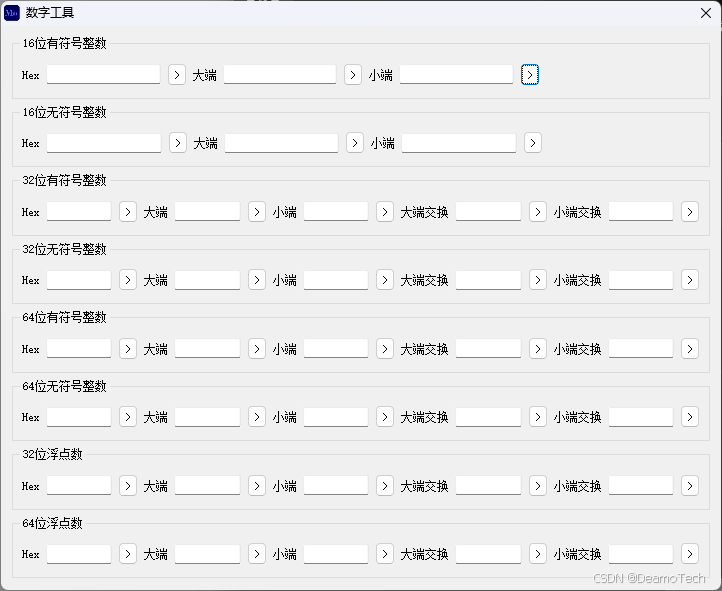Focus the Hex field in 16位有符号整数

103,75
